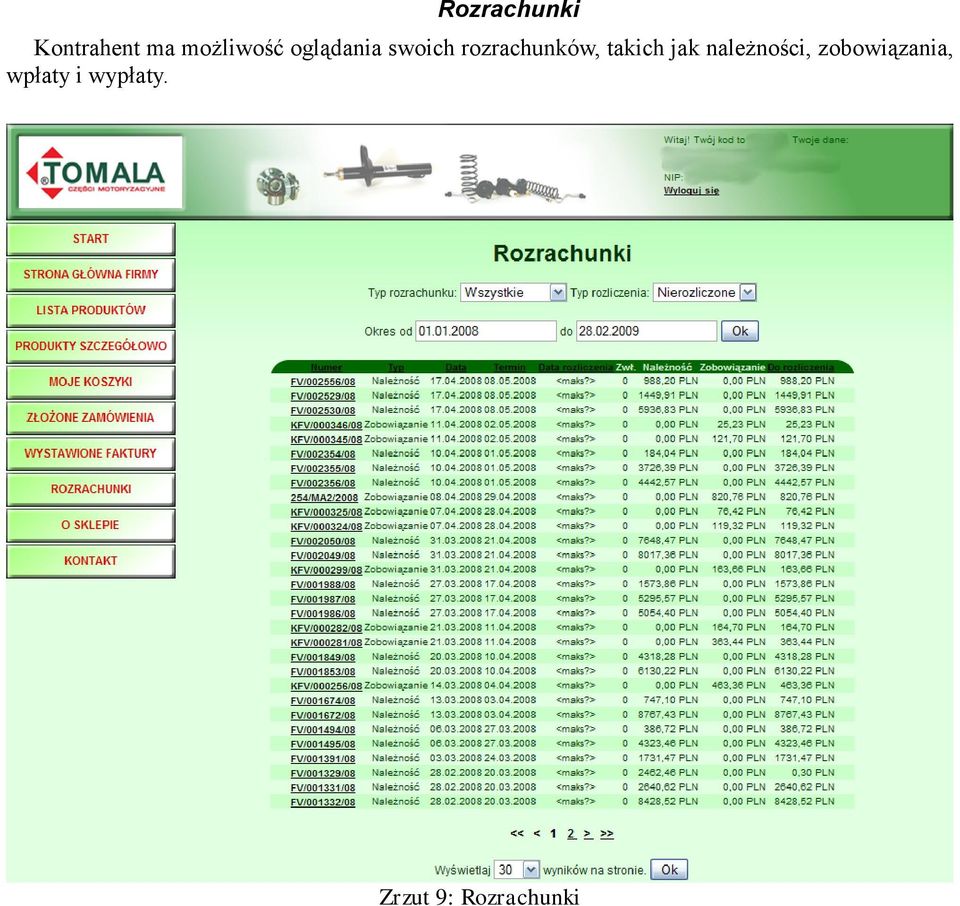Jump to last page with >> link
The image size is (960, 906).
coord(607,833)
